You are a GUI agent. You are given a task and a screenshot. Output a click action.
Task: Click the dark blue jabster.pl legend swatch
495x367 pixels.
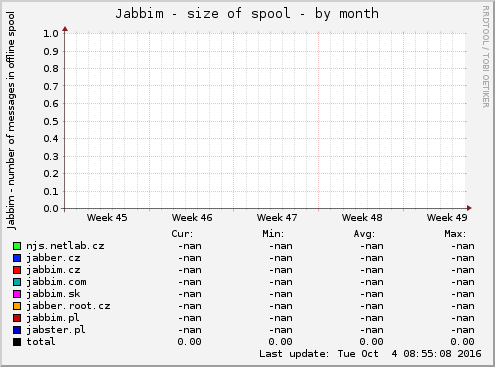17,330
